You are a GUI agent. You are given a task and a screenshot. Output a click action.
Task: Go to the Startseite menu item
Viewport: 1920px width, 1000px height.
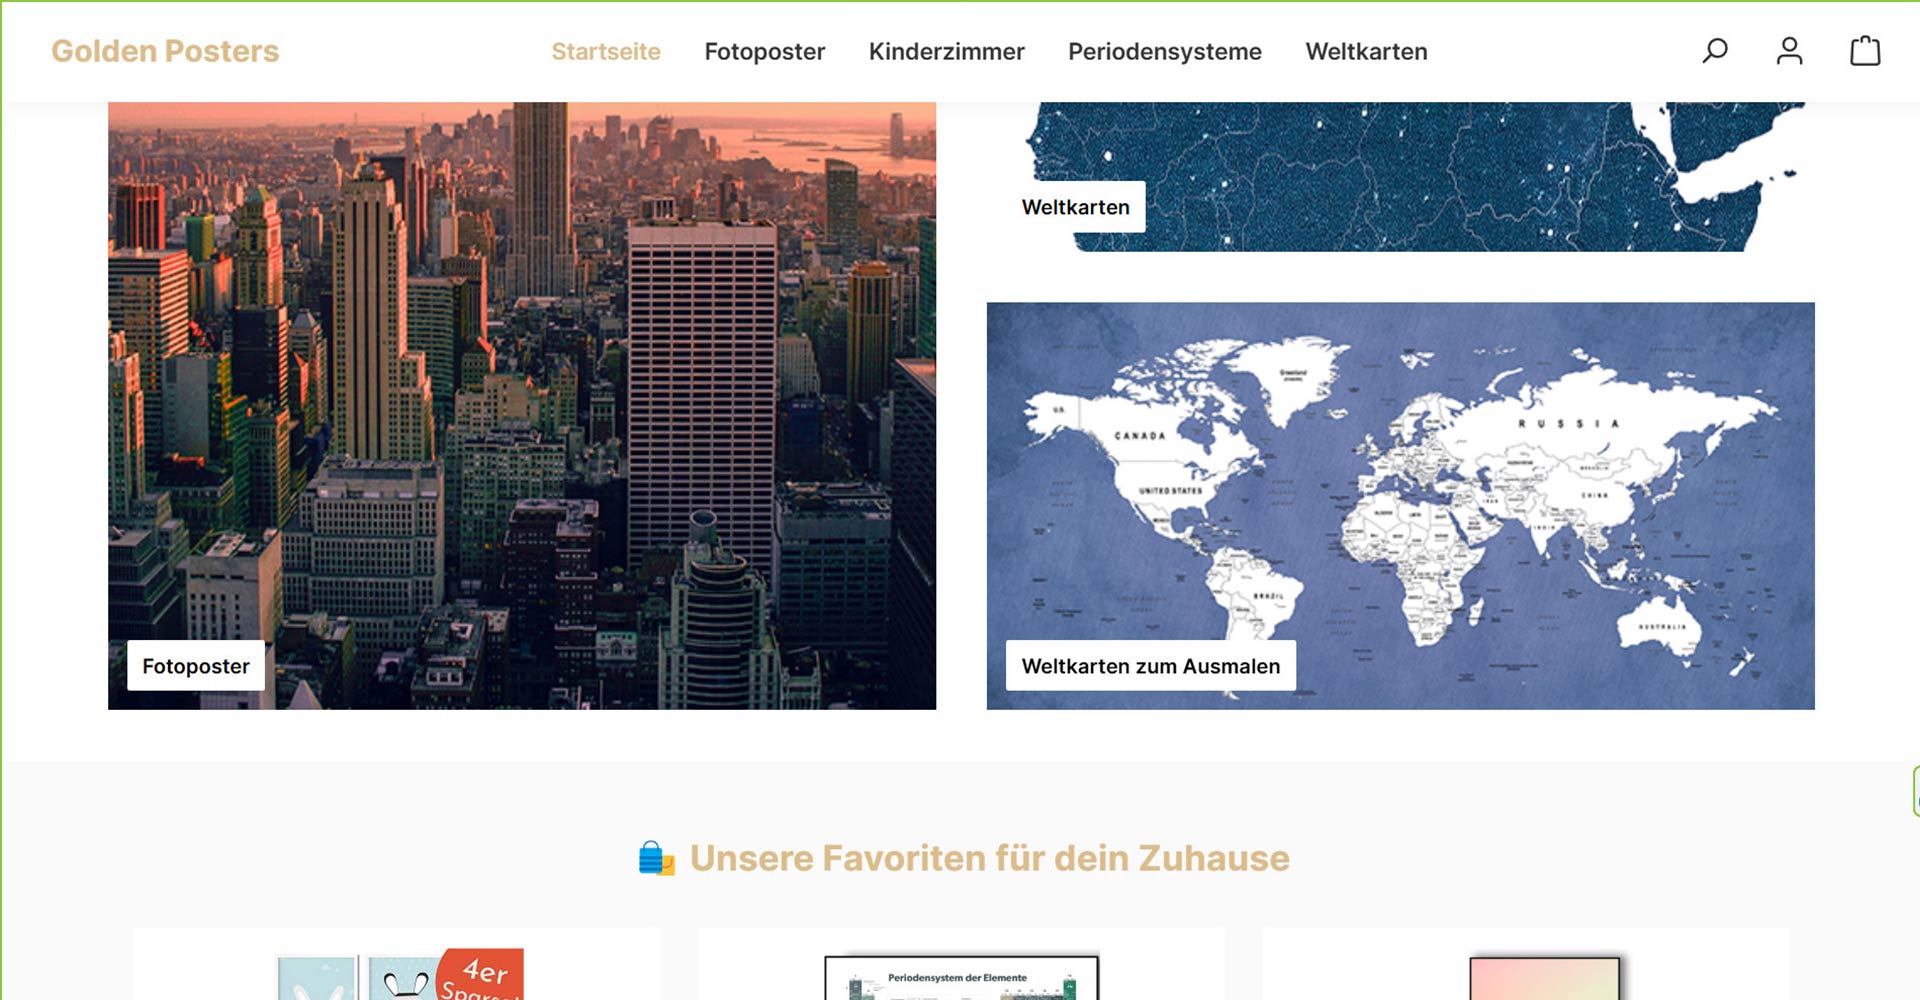click(606, 52)
